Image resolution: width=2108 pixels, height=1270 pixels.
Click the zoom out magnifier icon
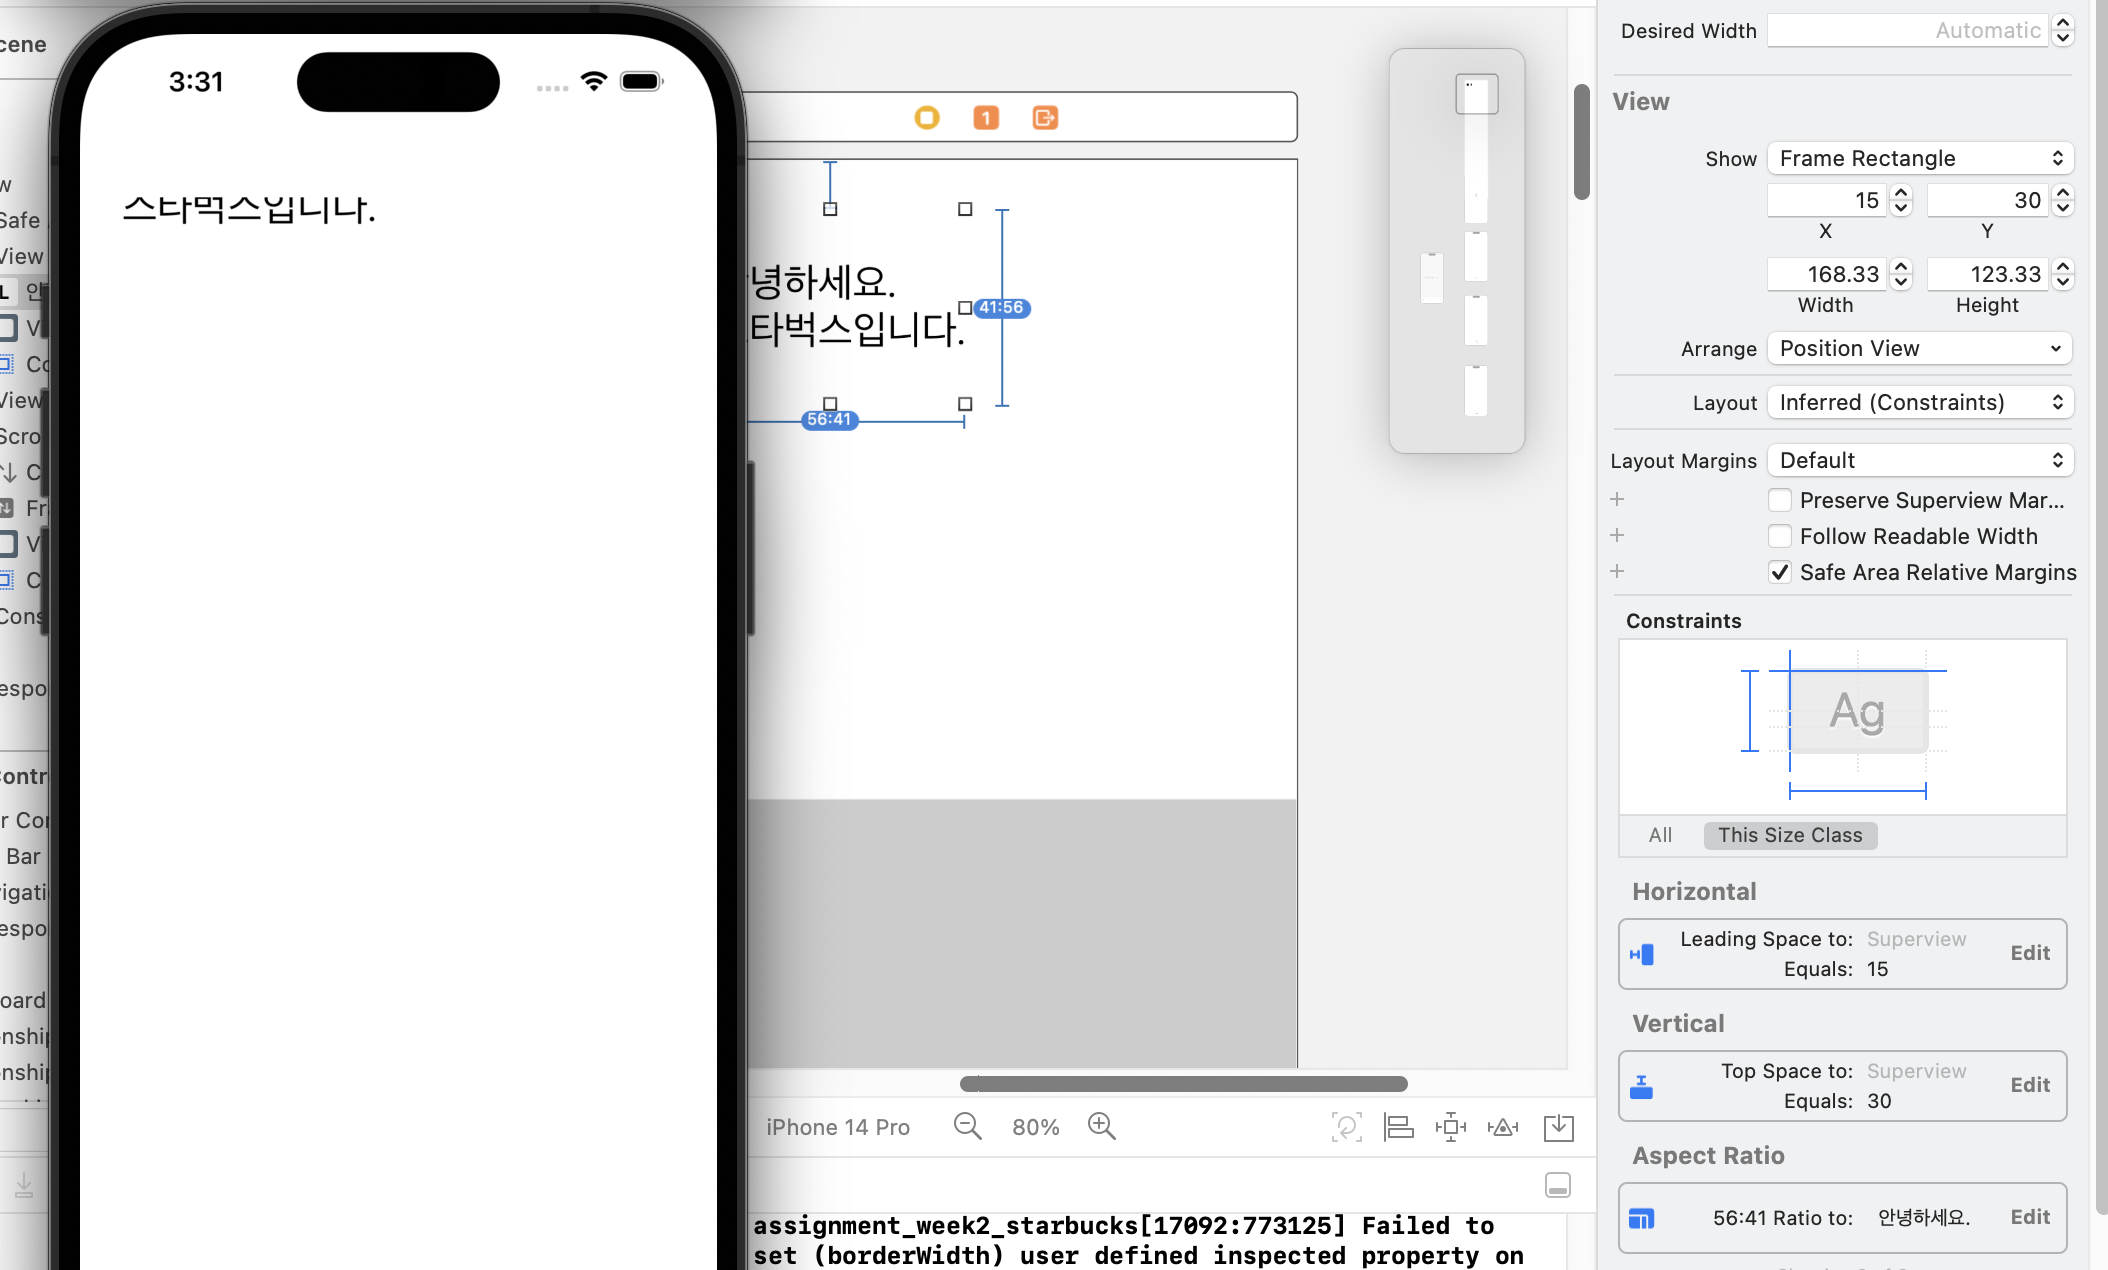[967, 1126]
